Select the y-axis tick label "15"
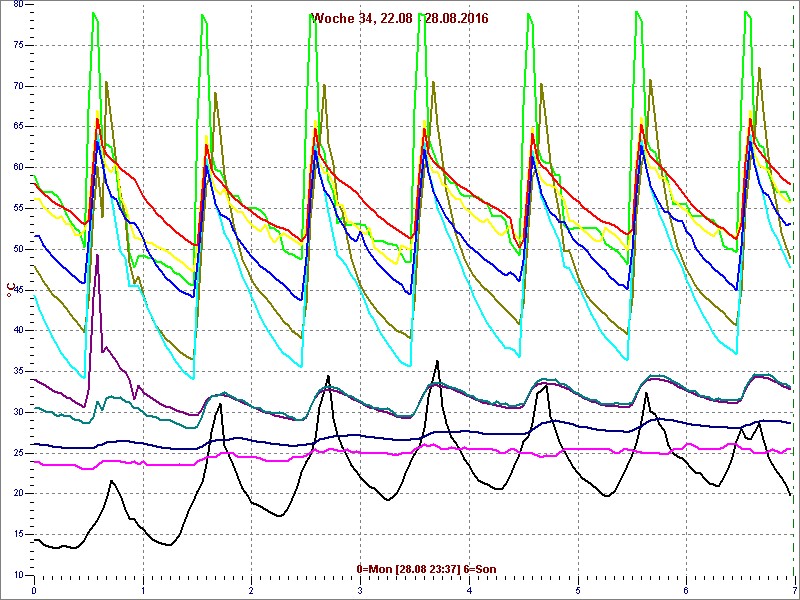The image size is (800, 600). [18, 535]
